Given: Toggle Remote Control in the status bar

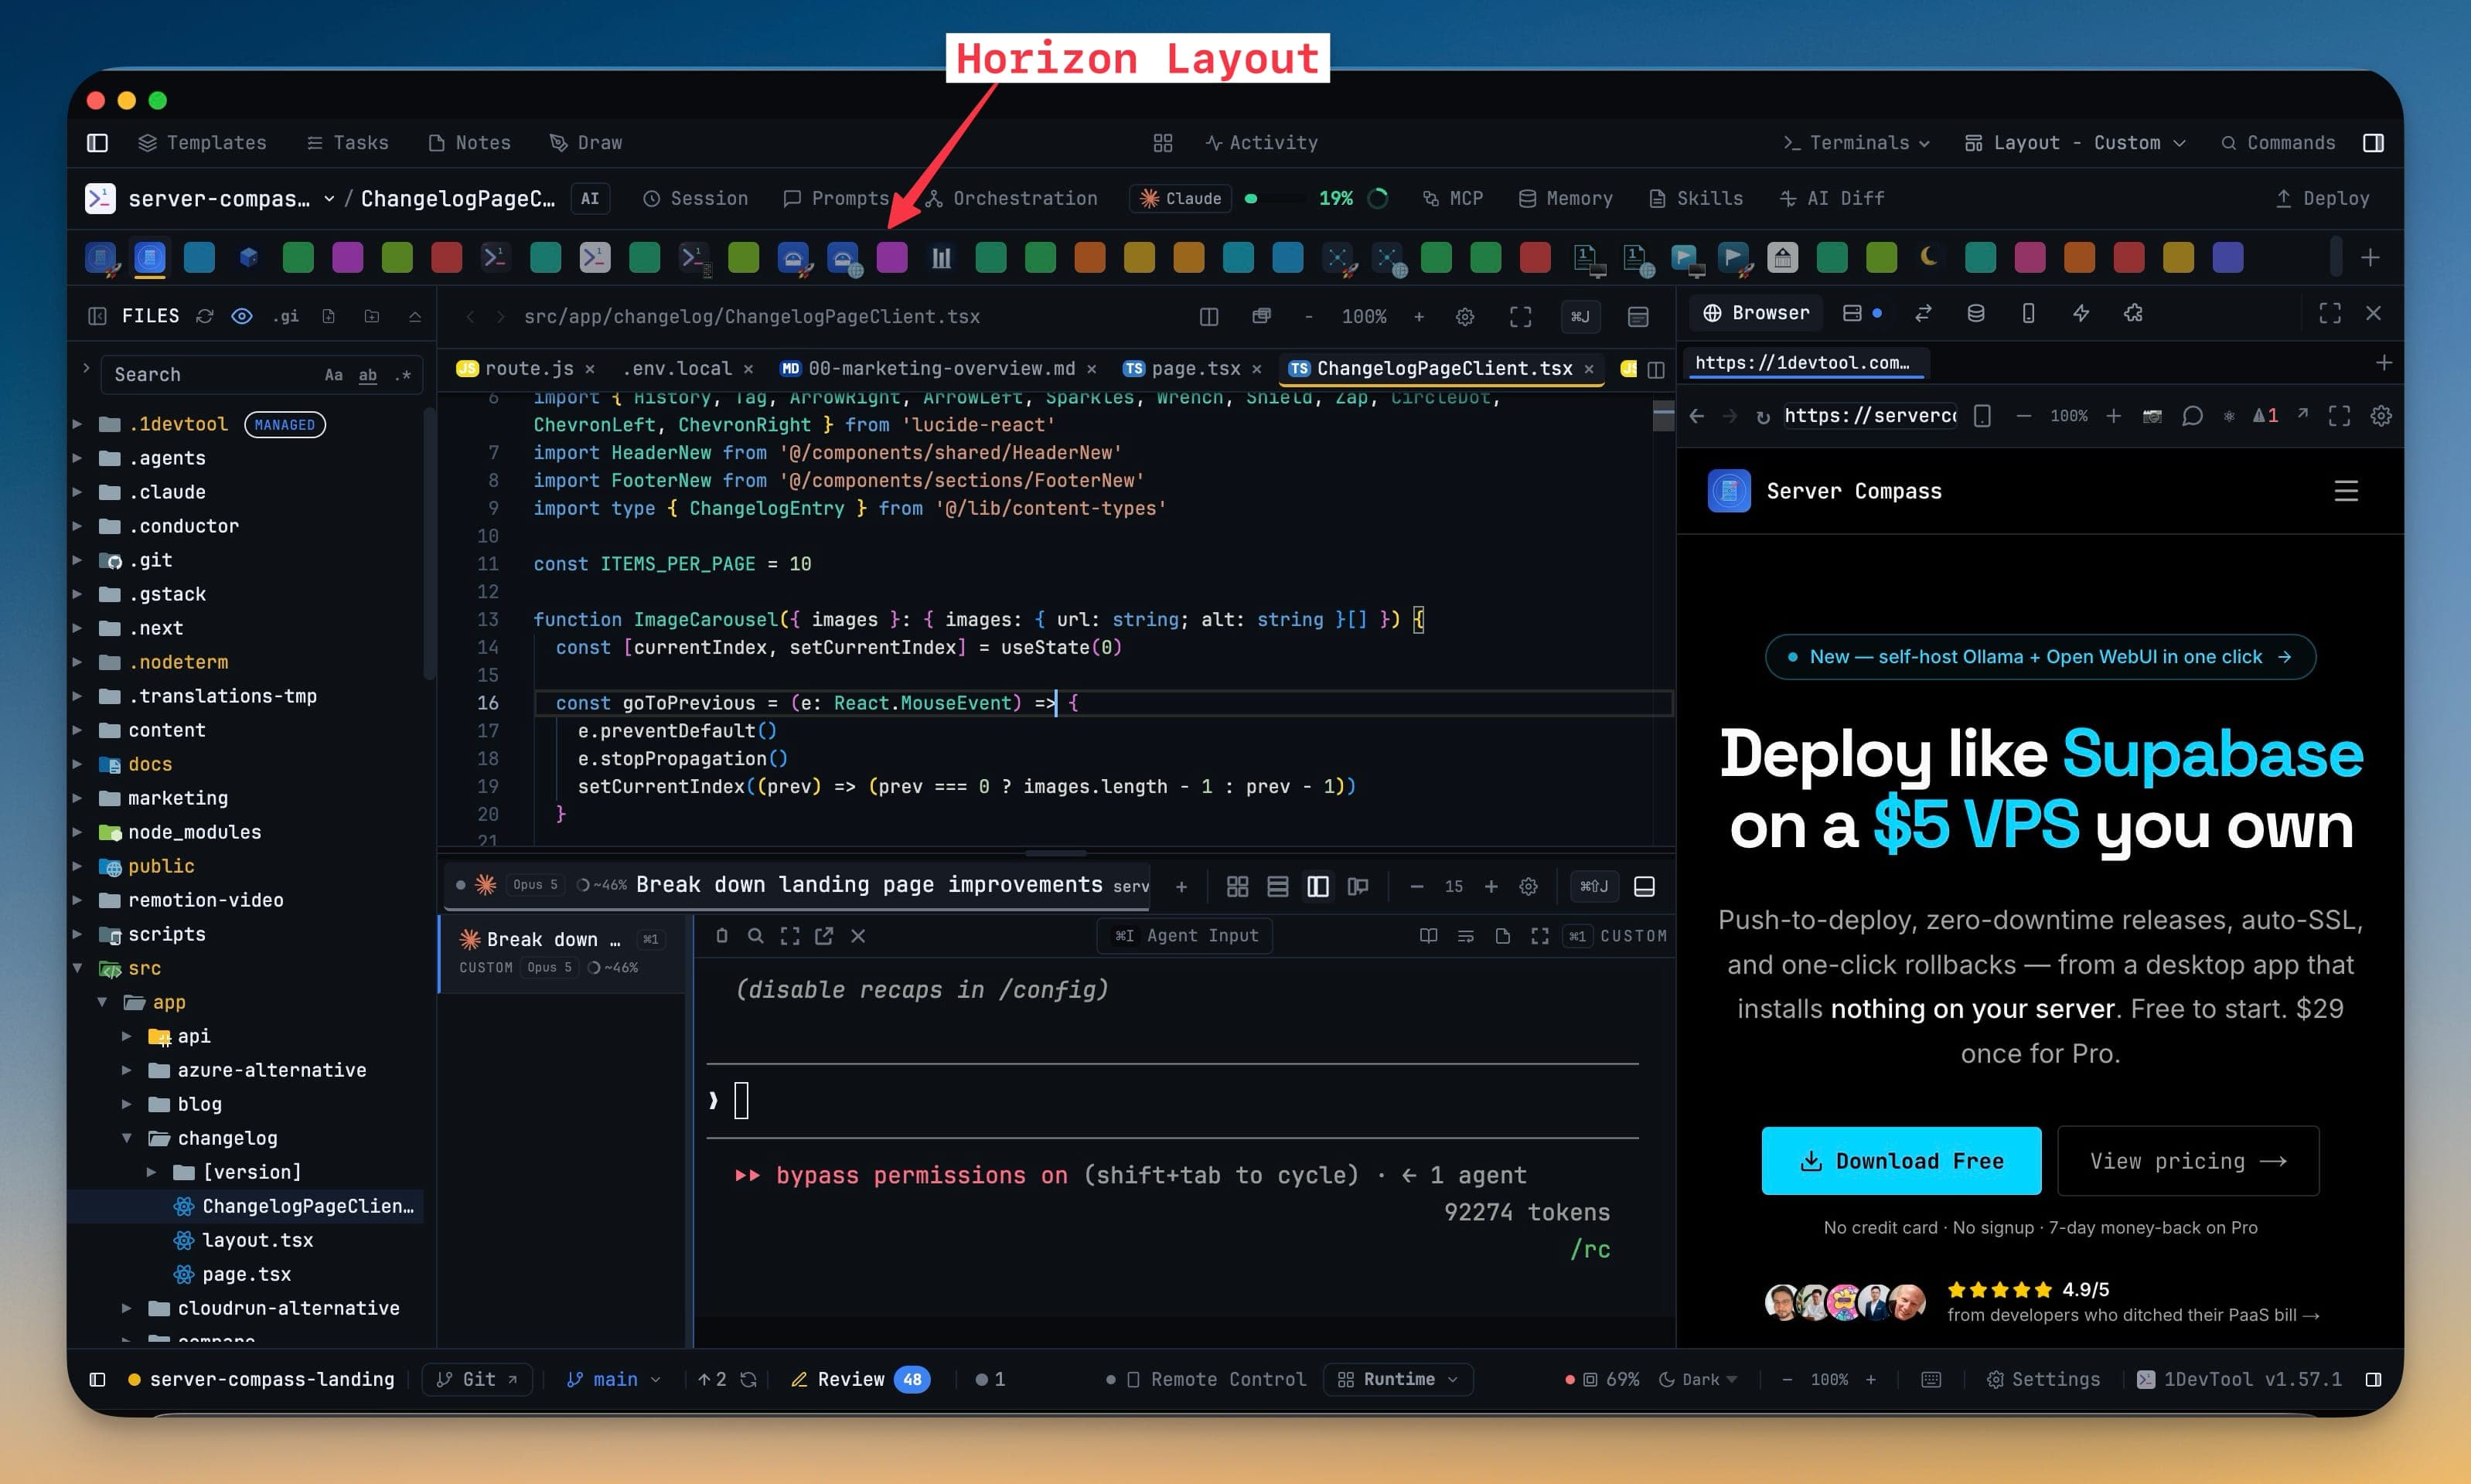Looking at the screenshot, I should click(x=1206, y=1380).
